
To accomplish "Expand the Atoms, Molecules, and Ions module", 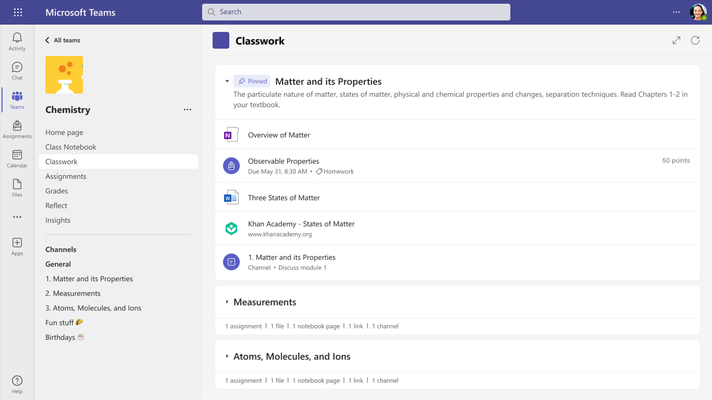I will (x=227, y=356).
